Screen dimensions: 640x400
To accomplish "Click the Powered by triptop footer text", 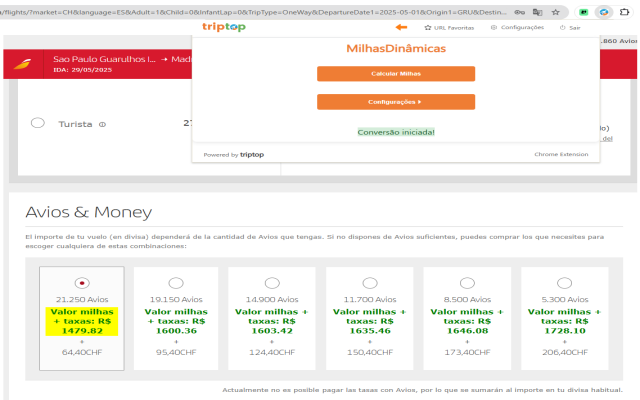I will [234, 155].
